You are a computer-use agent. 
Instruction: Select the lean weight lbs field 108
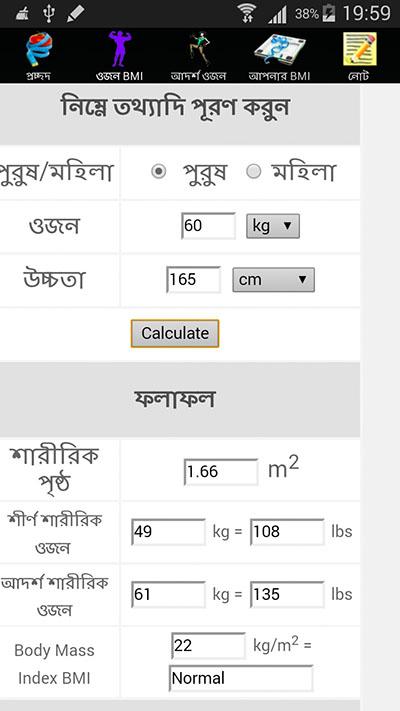(x=288, y=532)
